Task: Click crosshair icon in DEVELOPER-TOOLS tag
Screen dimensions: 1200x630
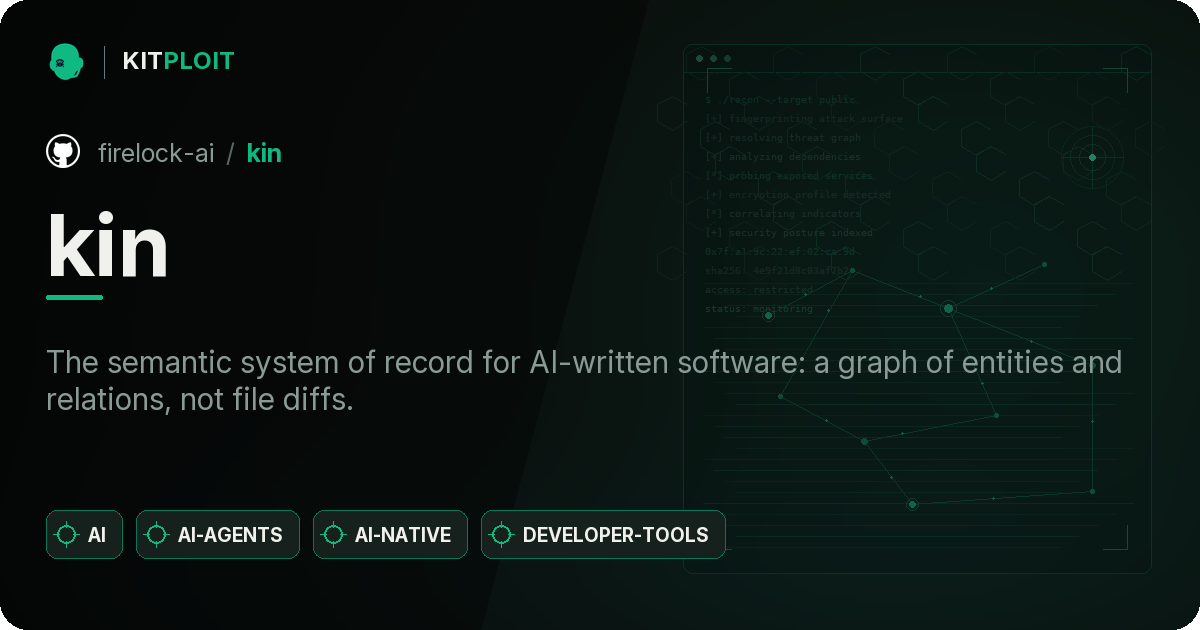Action: click(x=501, y=535)
